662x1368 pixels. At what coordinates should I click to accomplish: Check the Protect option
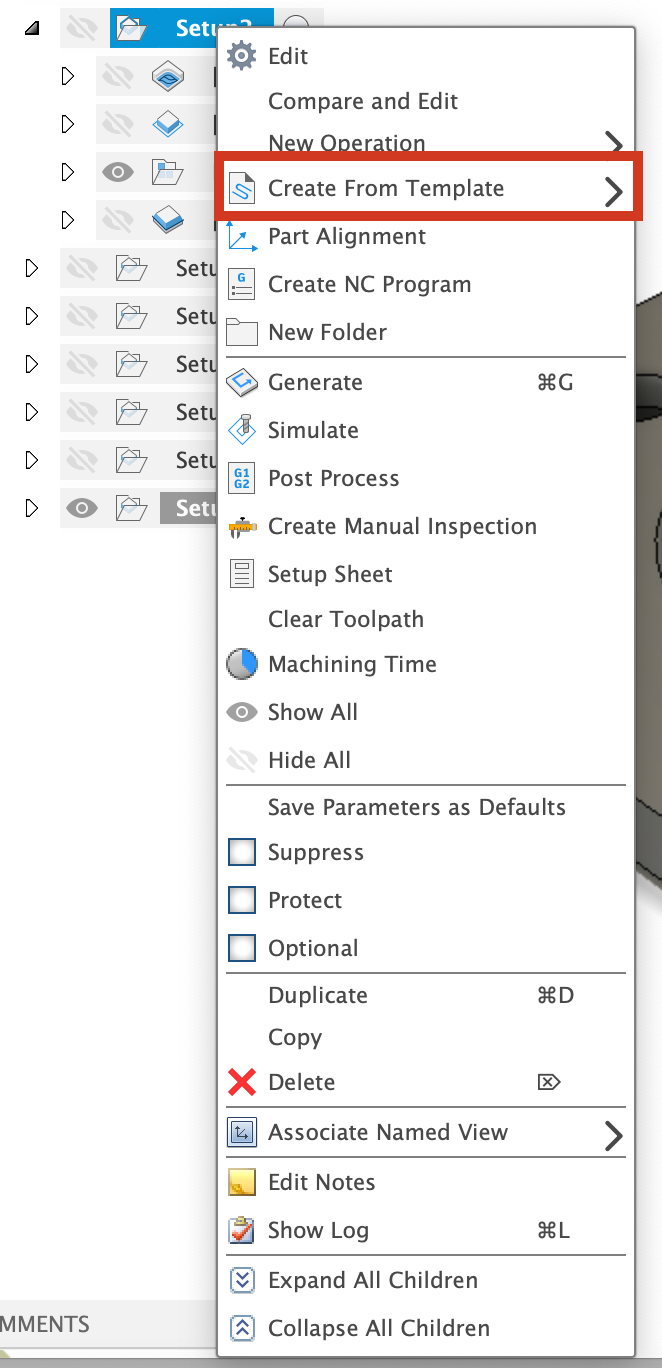[x=241, y=900]
